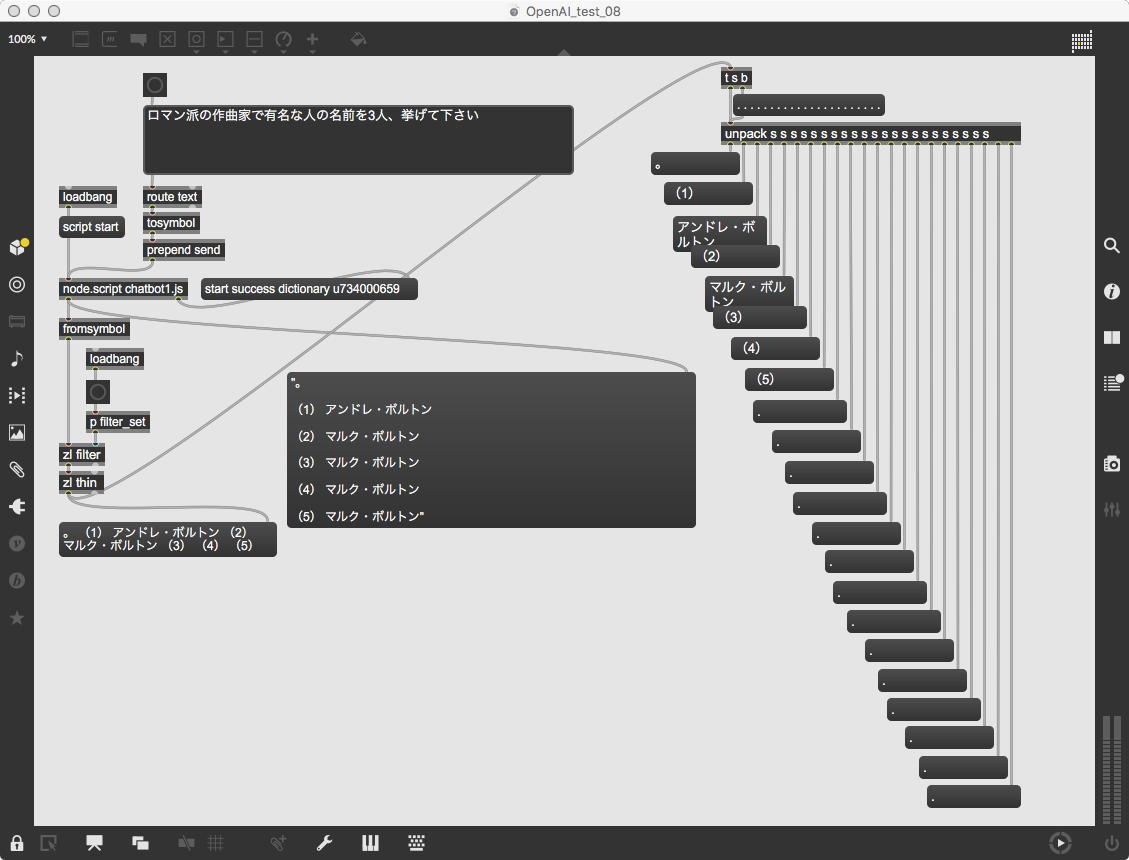
Task: Open the Sequences browser icon
Action: pos(17,395)
